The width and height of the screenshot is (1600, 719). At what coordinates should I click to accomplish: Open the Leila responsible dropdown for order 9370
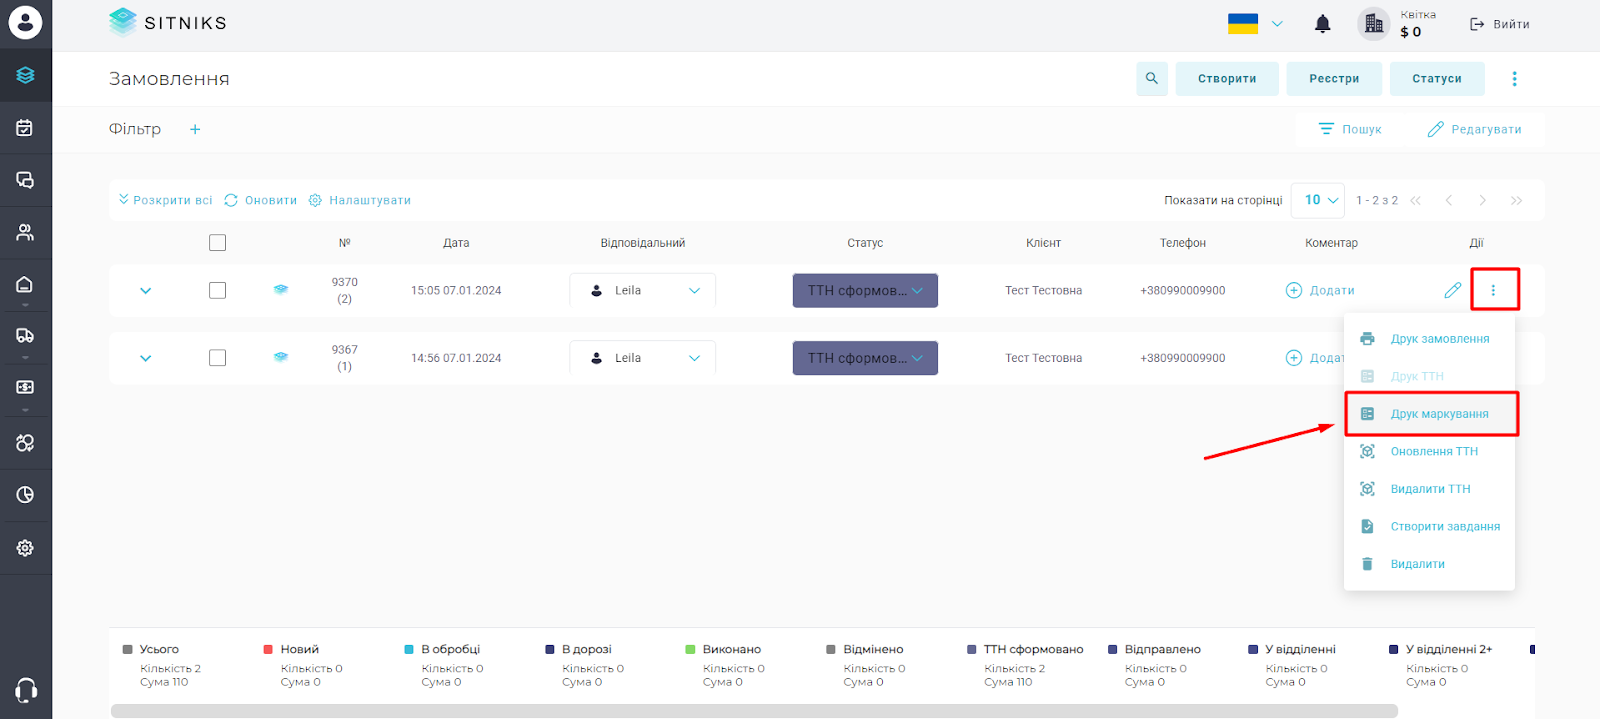[x=642, y=290]
